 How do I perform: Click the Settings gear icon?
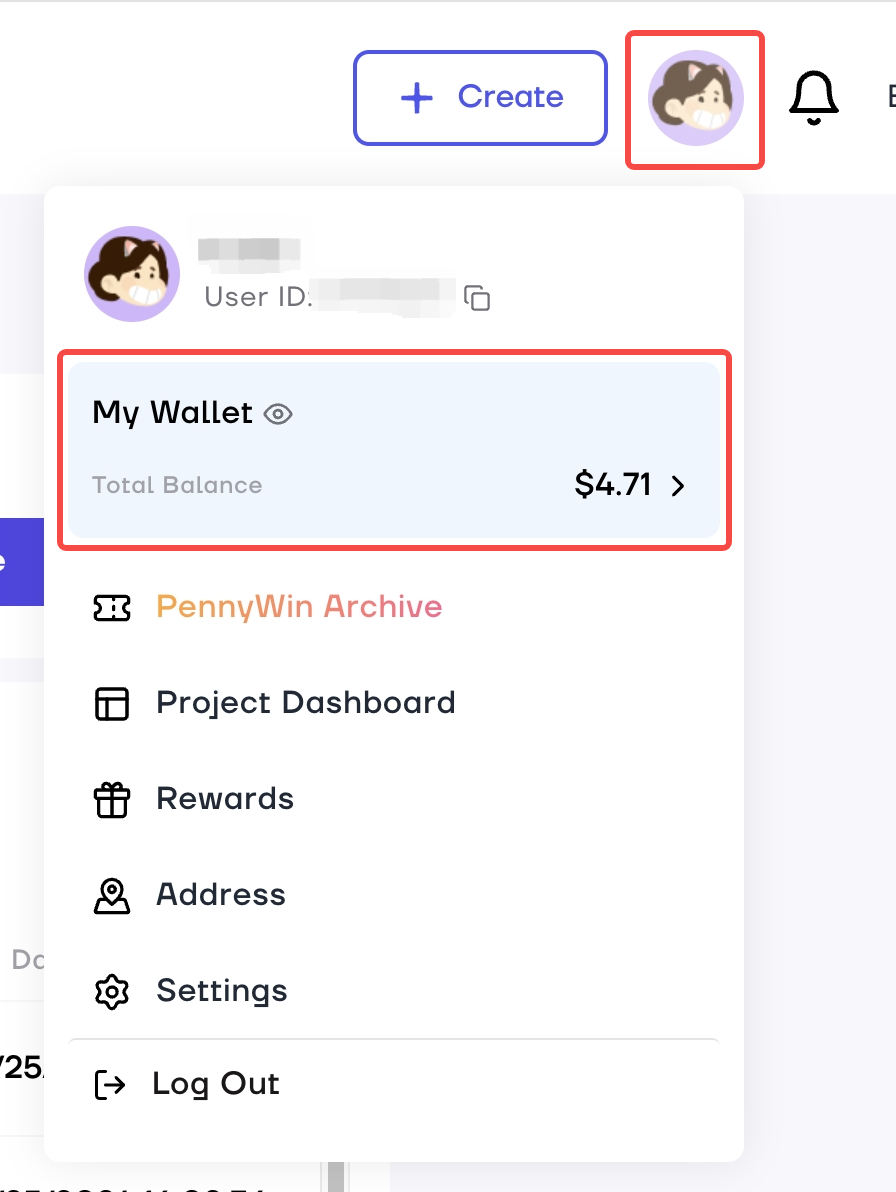point(112,992)
